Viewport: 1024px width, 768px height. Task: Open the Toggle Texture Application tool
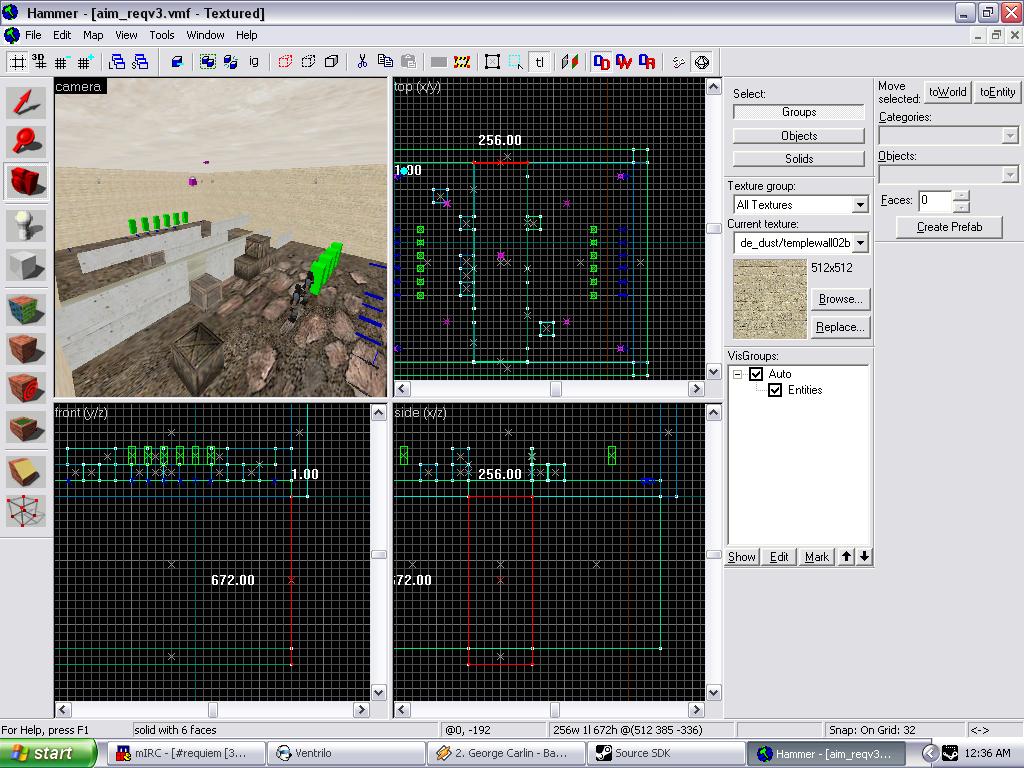pos(27,308)
